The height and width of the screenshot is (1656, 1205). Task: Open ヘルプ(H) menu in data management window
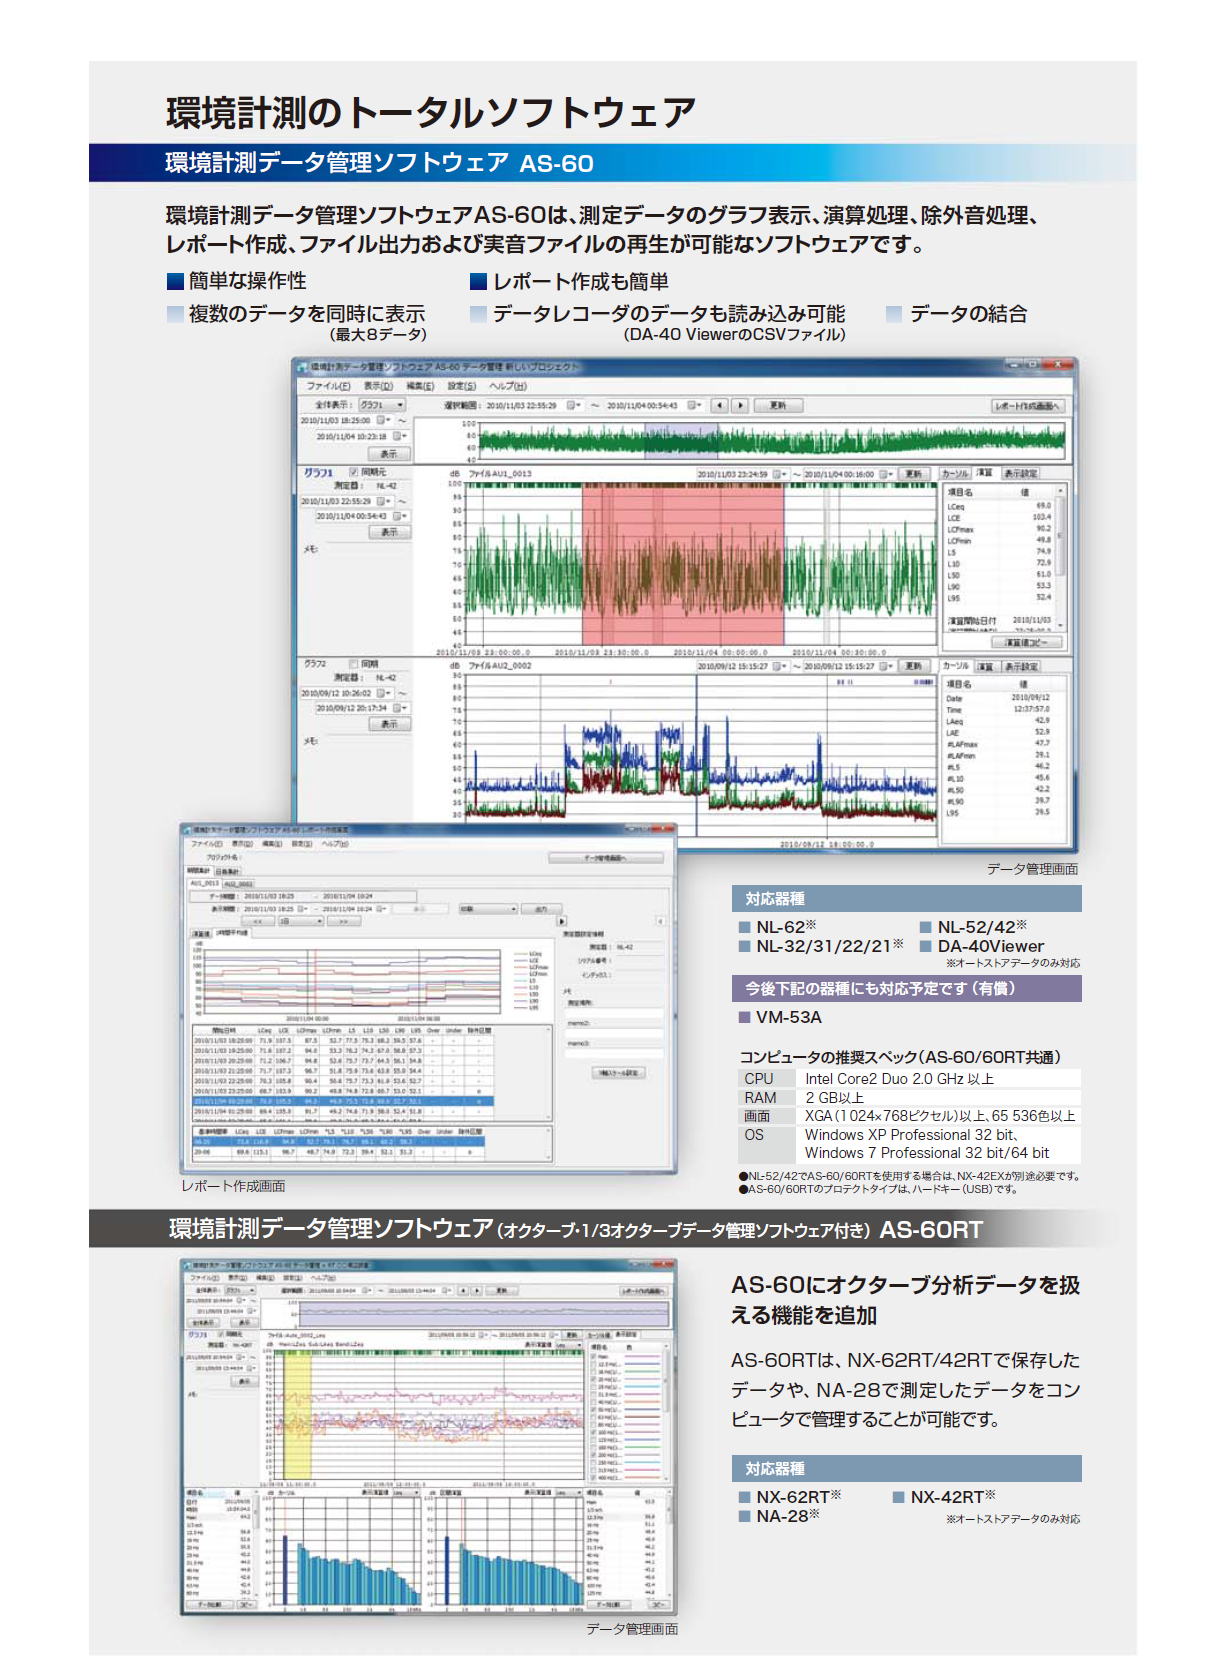coord(507,385)
